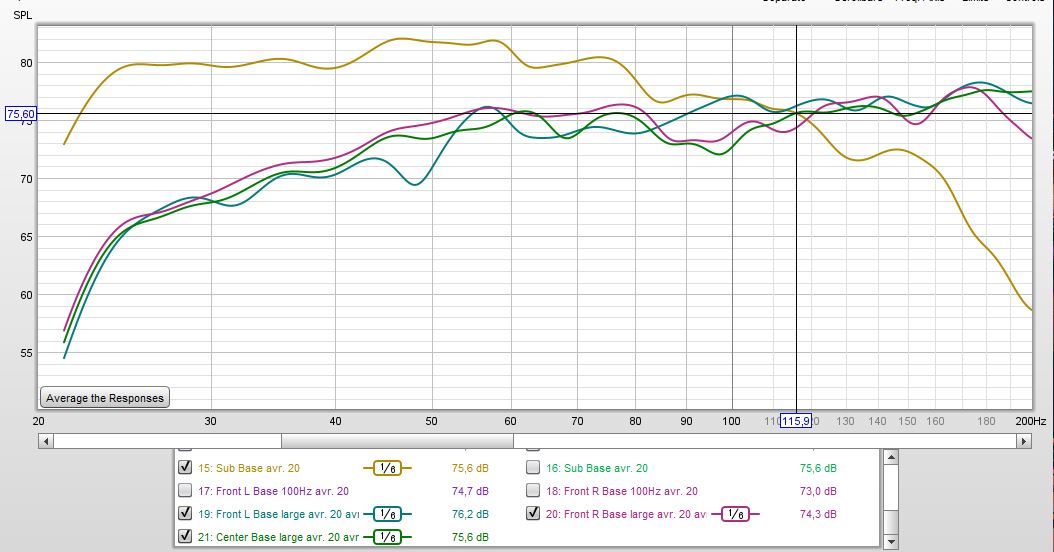Uncheck trace 21: Center Base large
This screenshot has width=1054, height=552.
[x=186, y=536]
